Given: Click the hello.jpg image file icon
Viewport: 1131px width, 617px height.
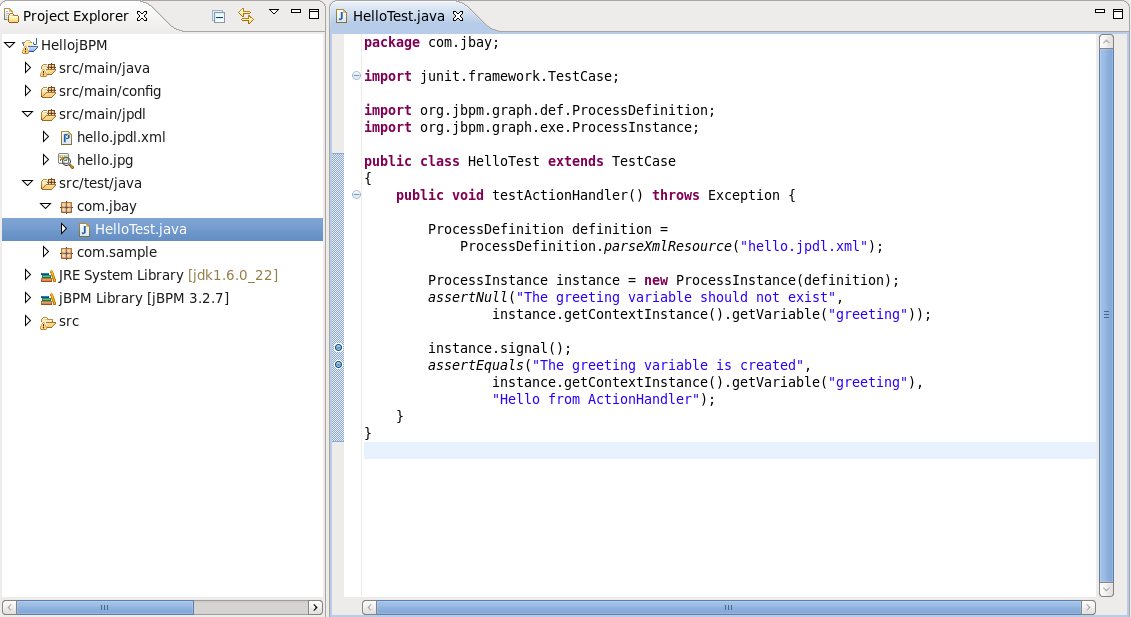Looking at the screenshot, I should [x=66, y=161].
